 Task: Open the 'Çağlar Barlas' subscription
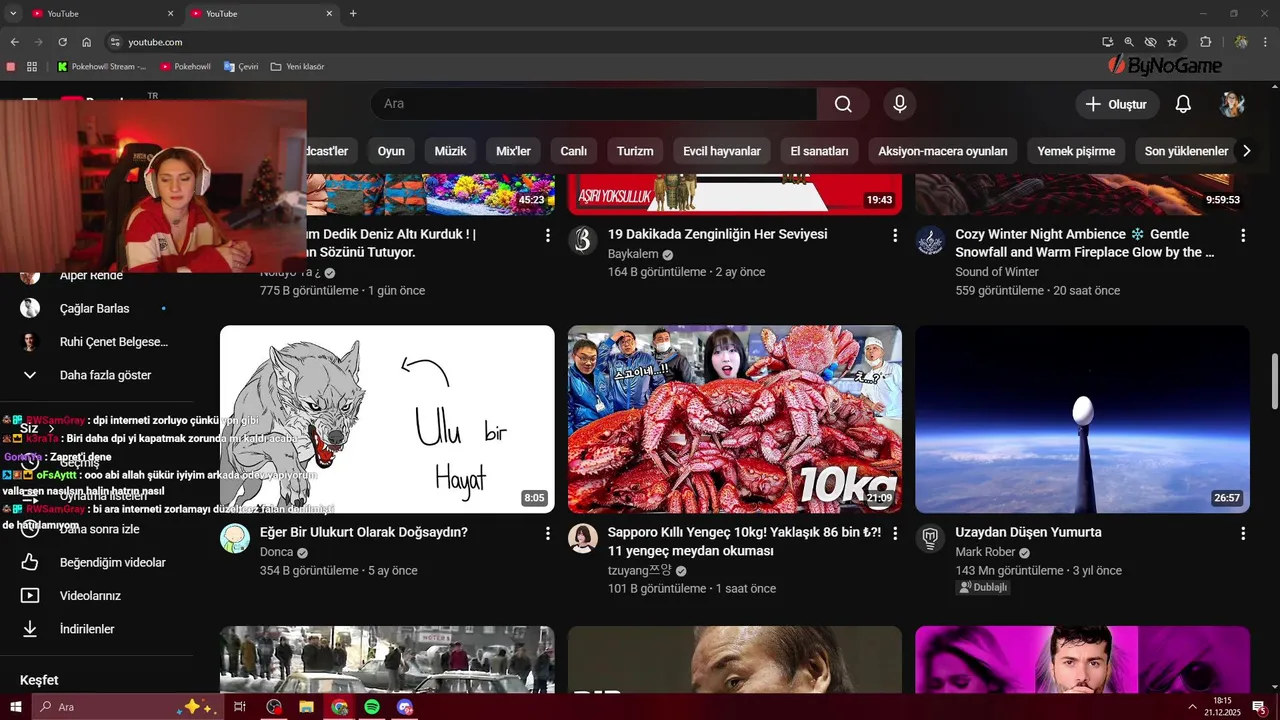point(95,308)
